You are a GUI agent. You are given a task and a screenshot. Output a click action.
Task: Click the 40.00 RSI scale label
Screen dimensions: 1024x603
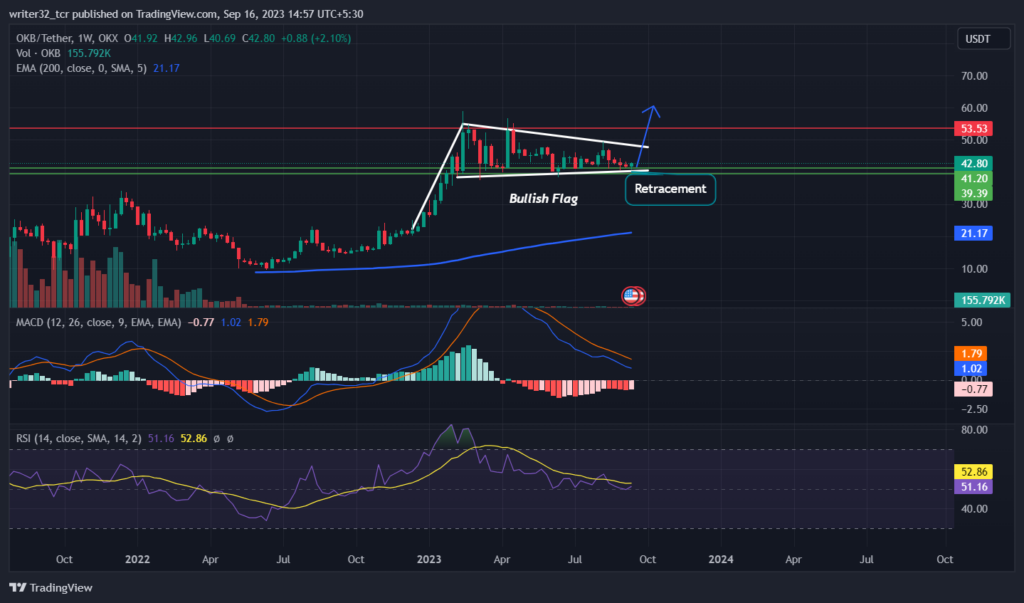click(x=974, y=508)
